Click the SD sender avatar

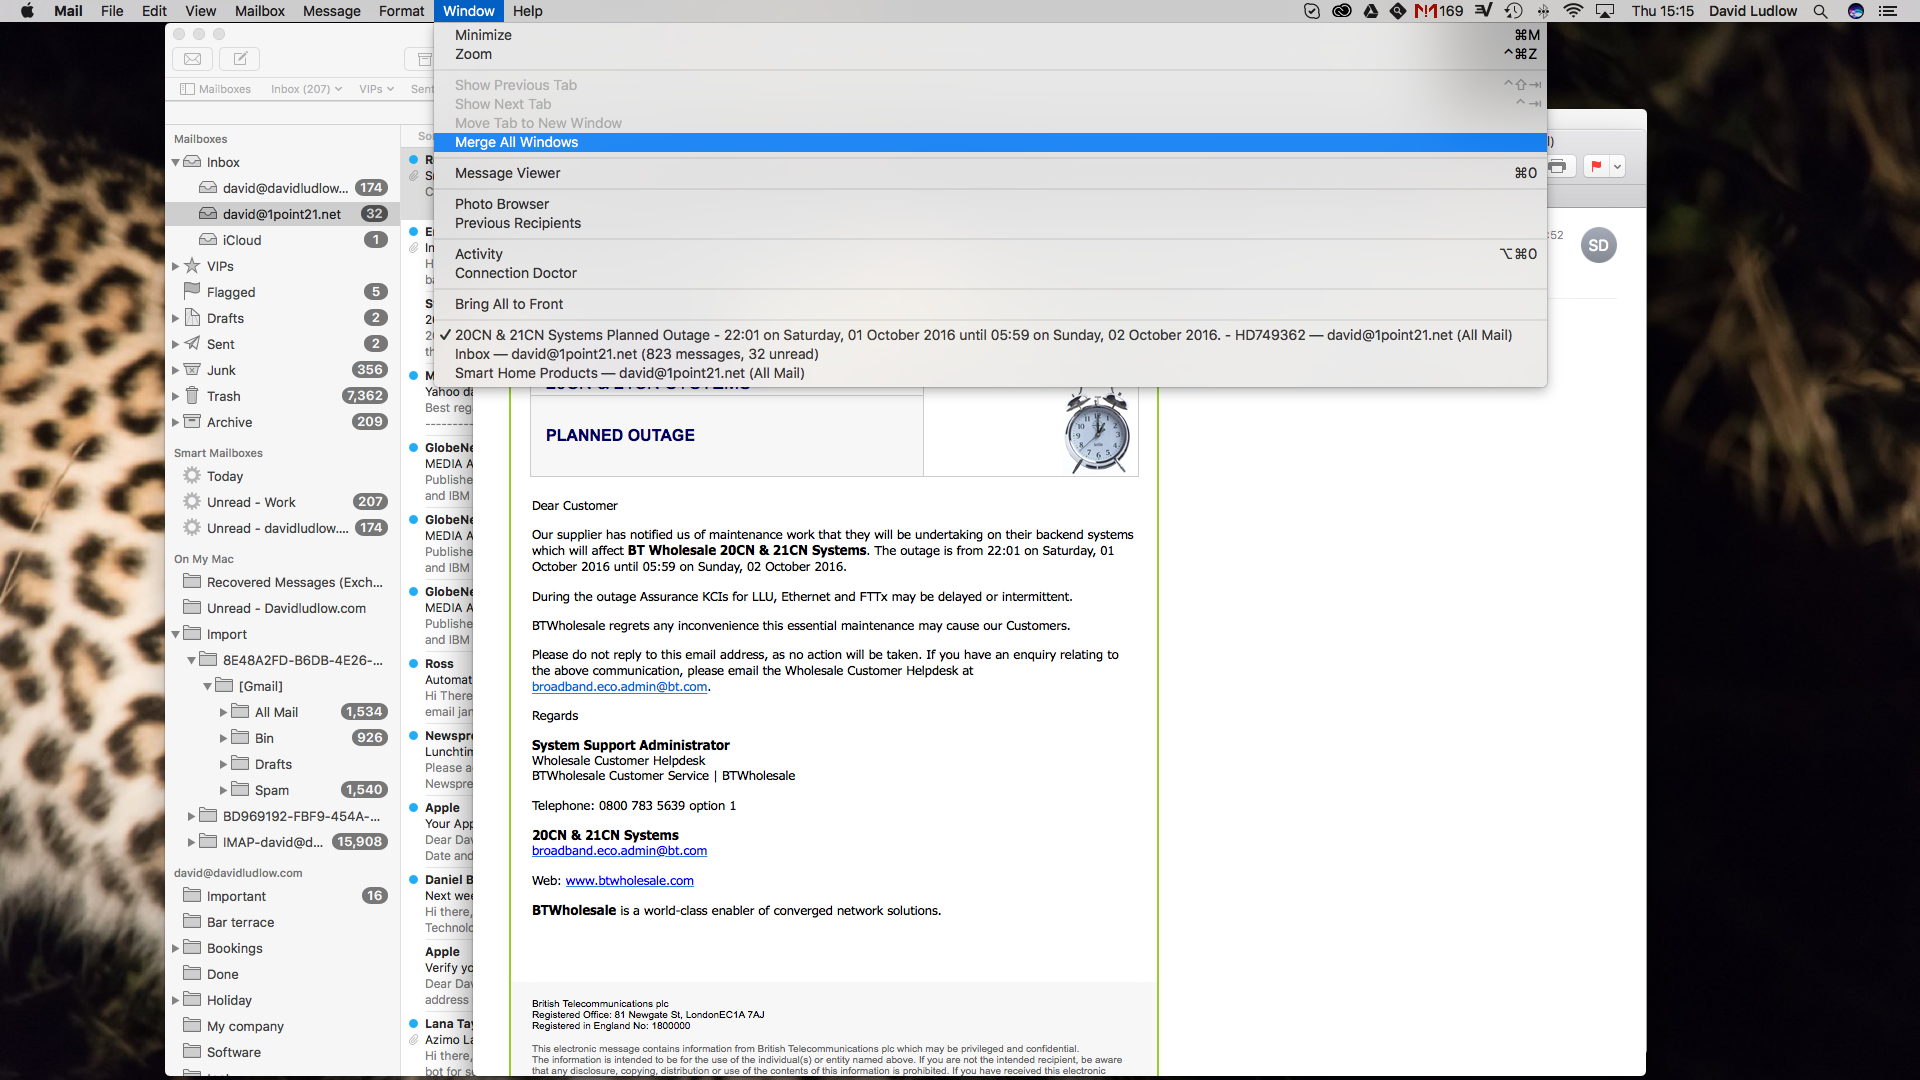coord(1598,246)
